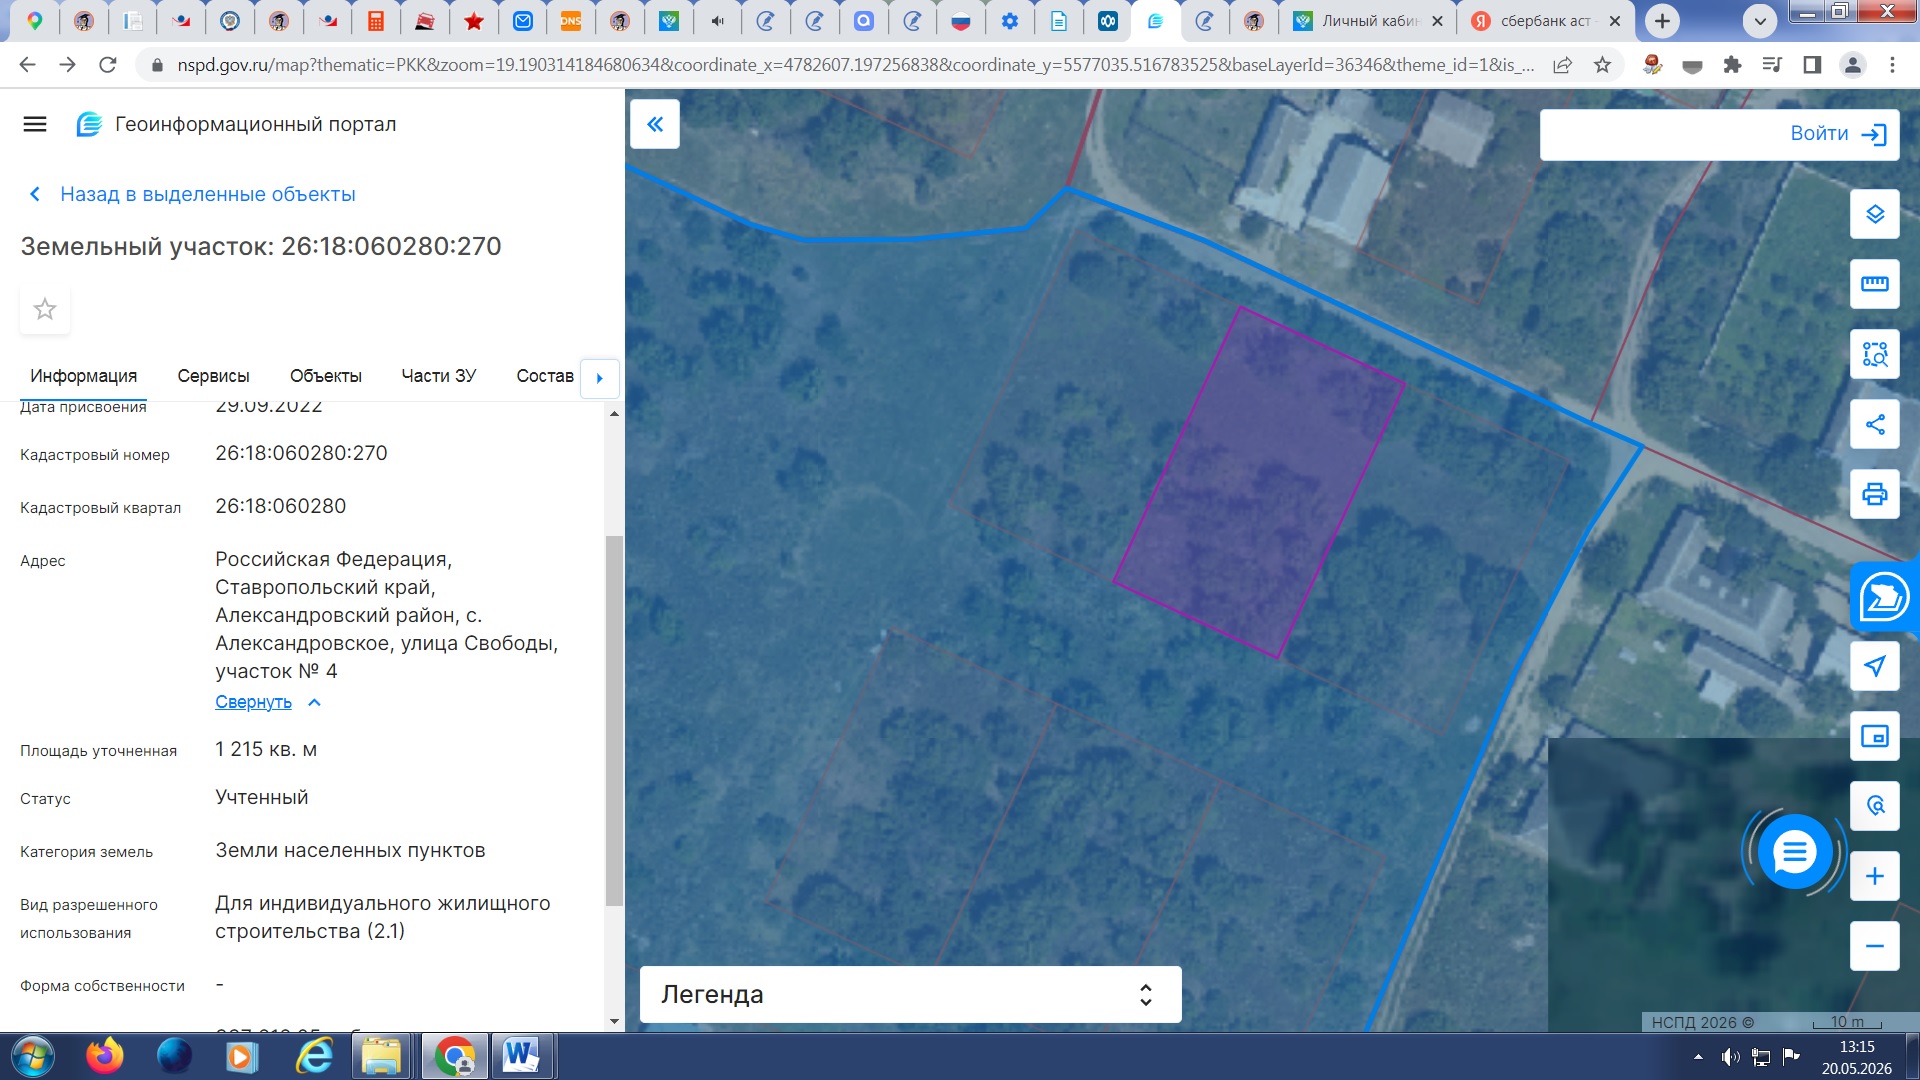Click Войти login button
Image resolution: width=1920 pixels, height=1080 pixels.
pos(1837,134)
